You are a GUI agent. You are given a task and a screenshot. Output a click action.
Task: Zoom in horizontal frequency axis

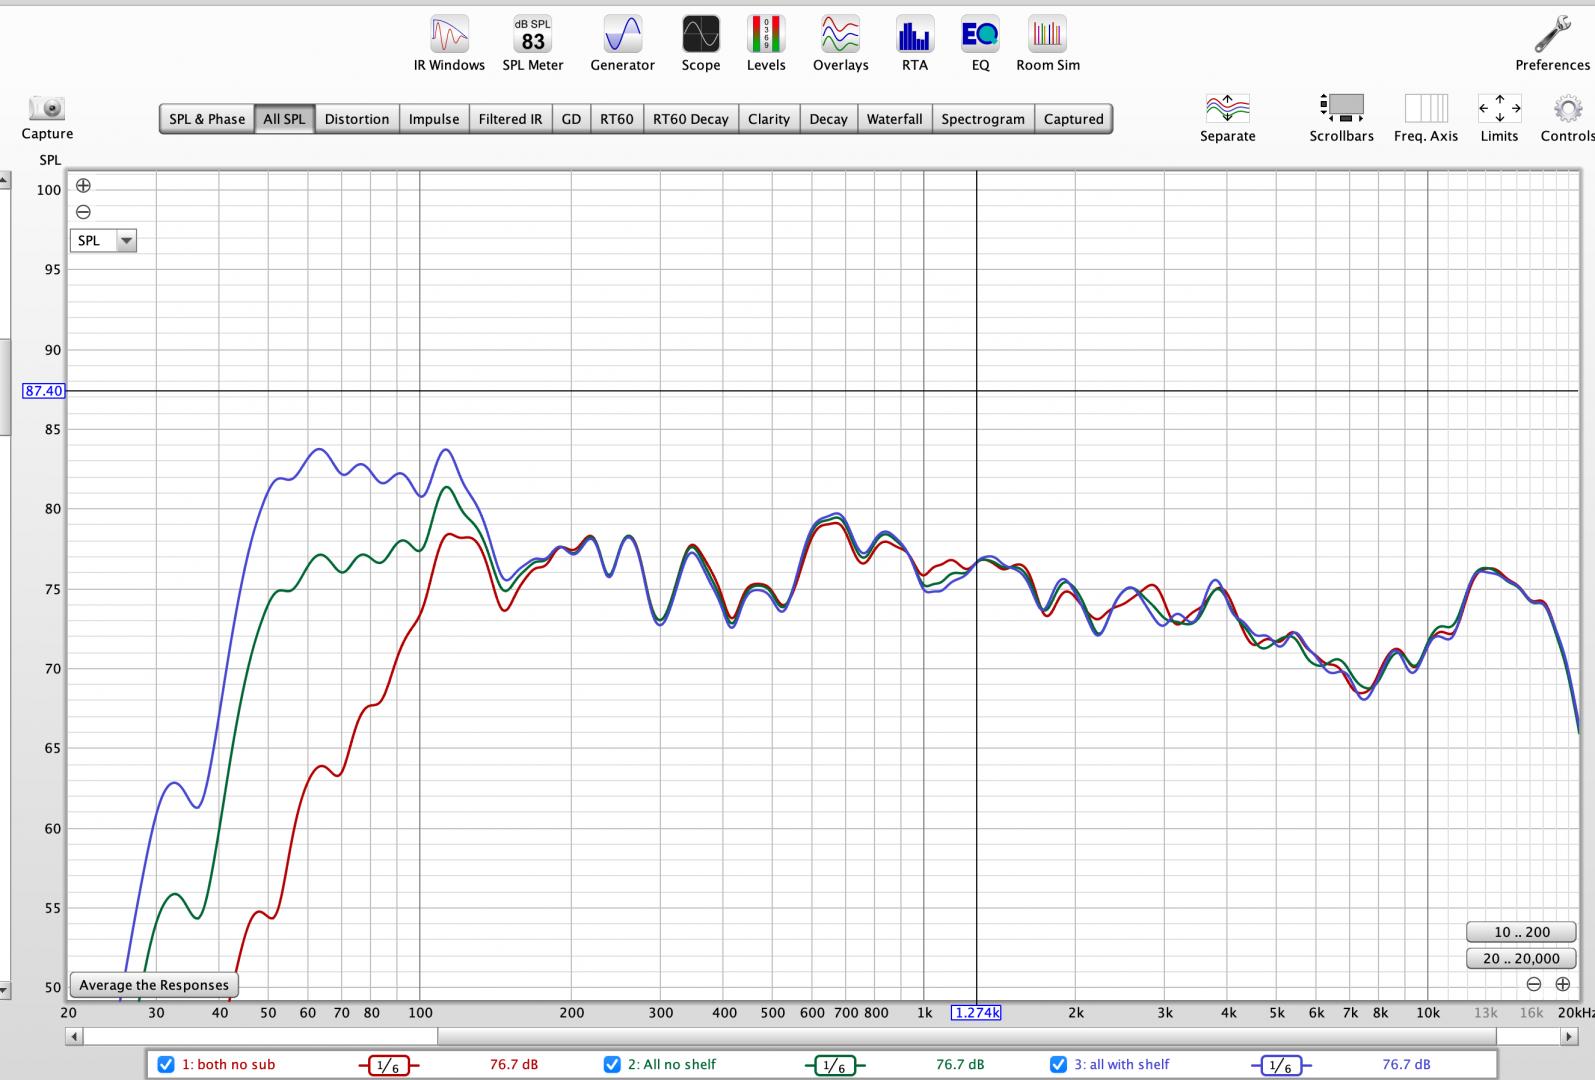click(1562, 984)
